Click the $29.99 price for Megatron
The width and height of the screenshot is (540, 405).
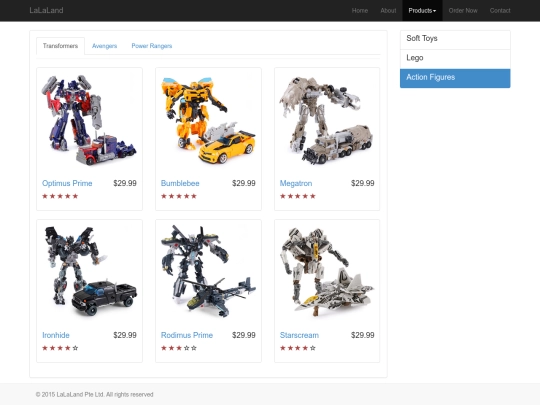pyautogui.click(x=363, y=183)
